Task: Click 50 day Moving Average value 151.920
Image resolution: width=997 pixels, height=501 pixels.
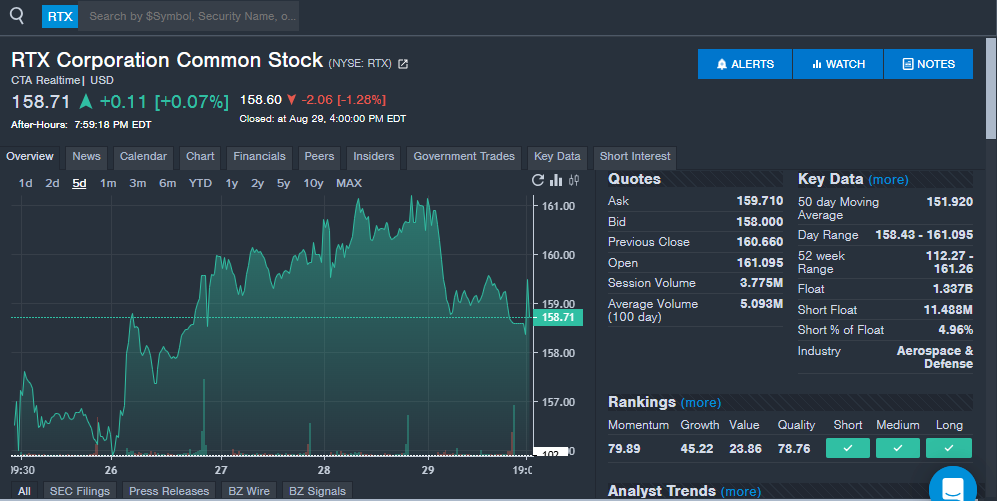Action: 949,202
